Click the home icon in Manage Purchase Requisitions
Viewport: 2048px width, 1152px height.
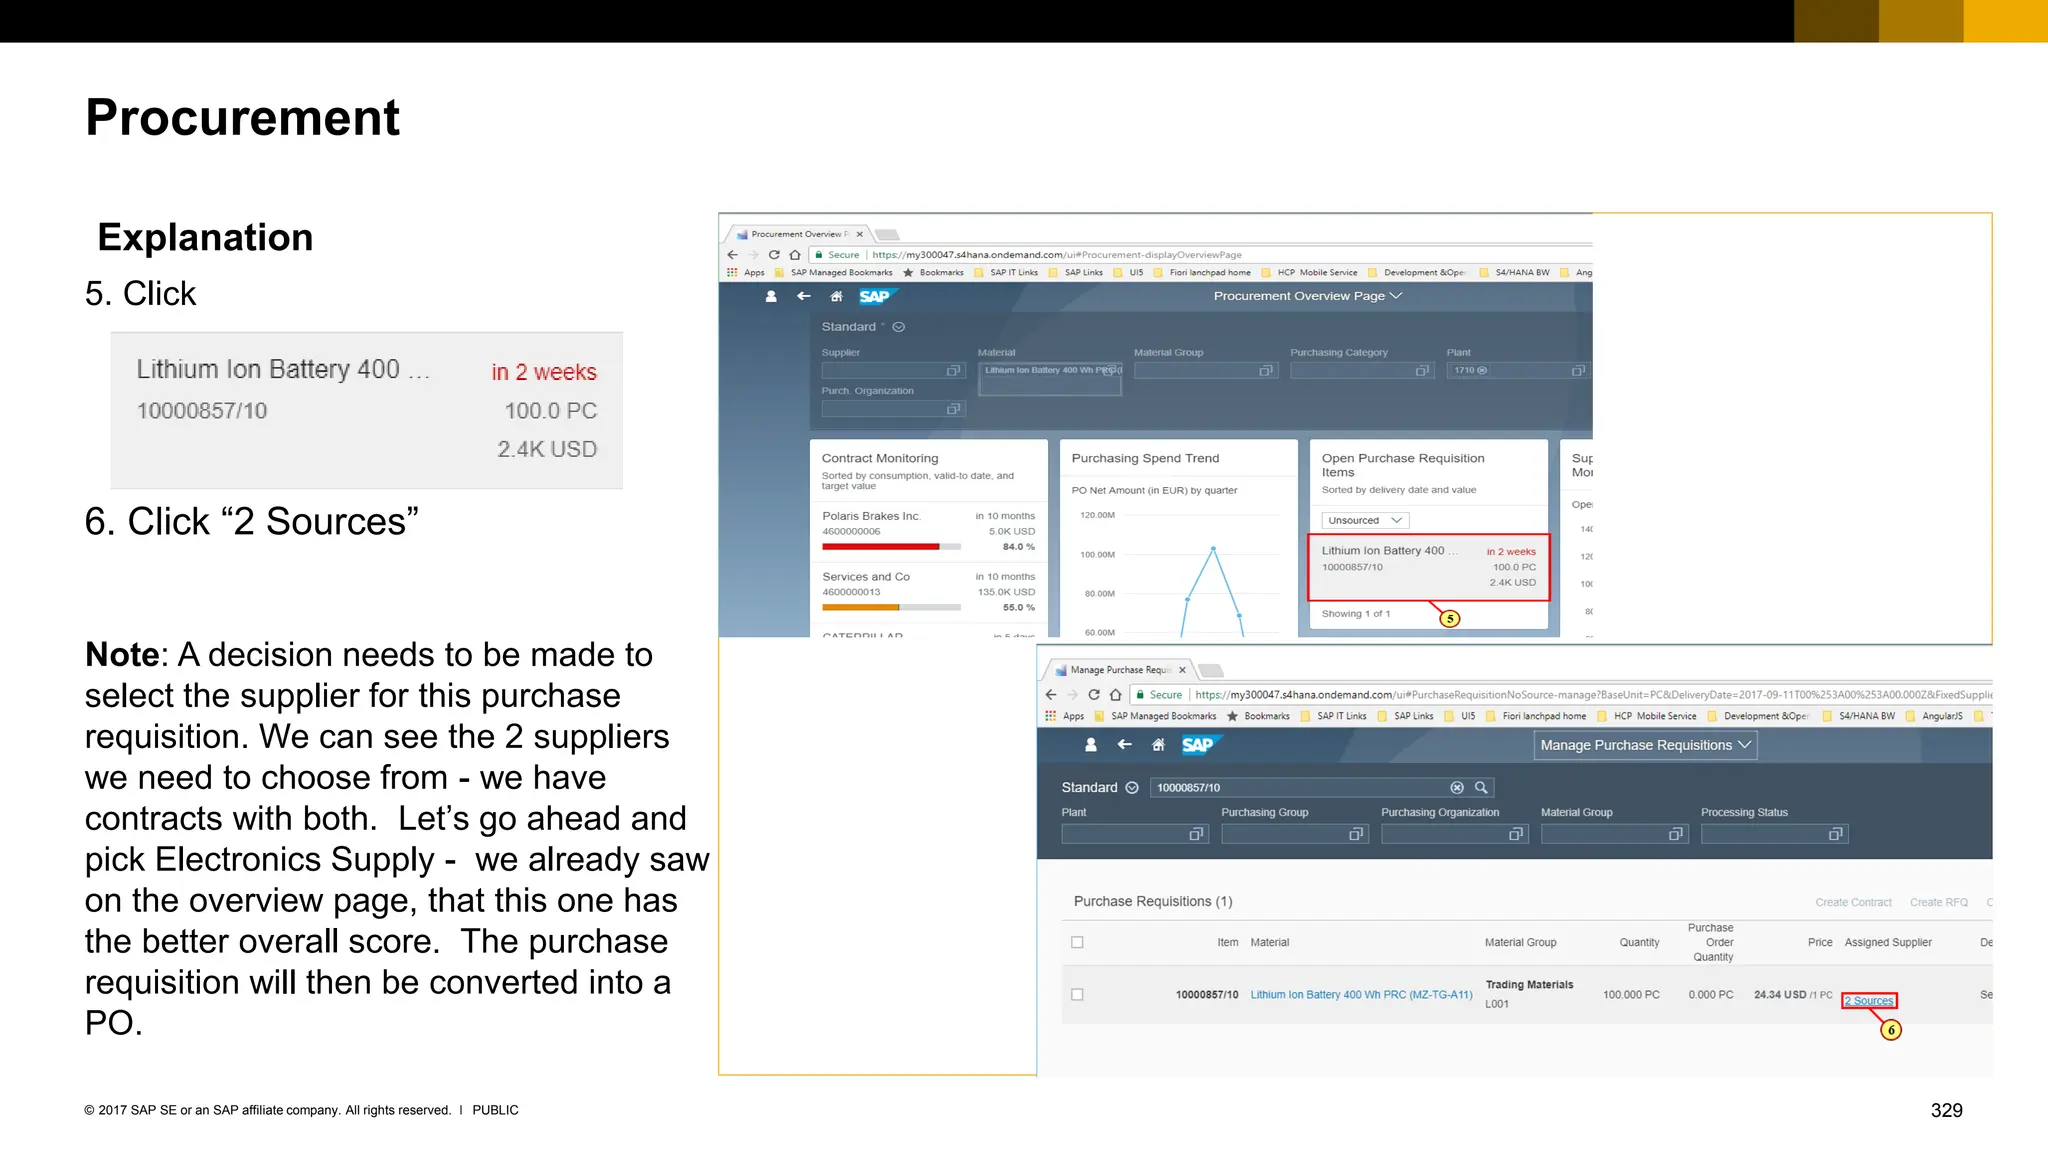click(x=1158, y=745)
